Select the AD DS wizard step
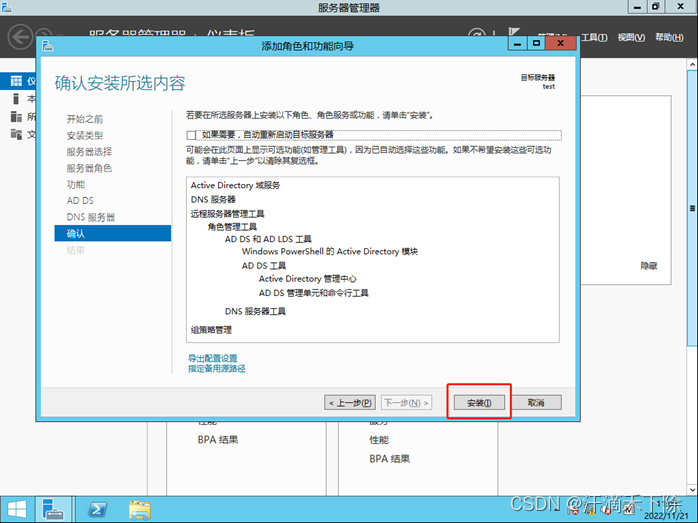Viewport: 698px width, 523px height. pos(80,201)
